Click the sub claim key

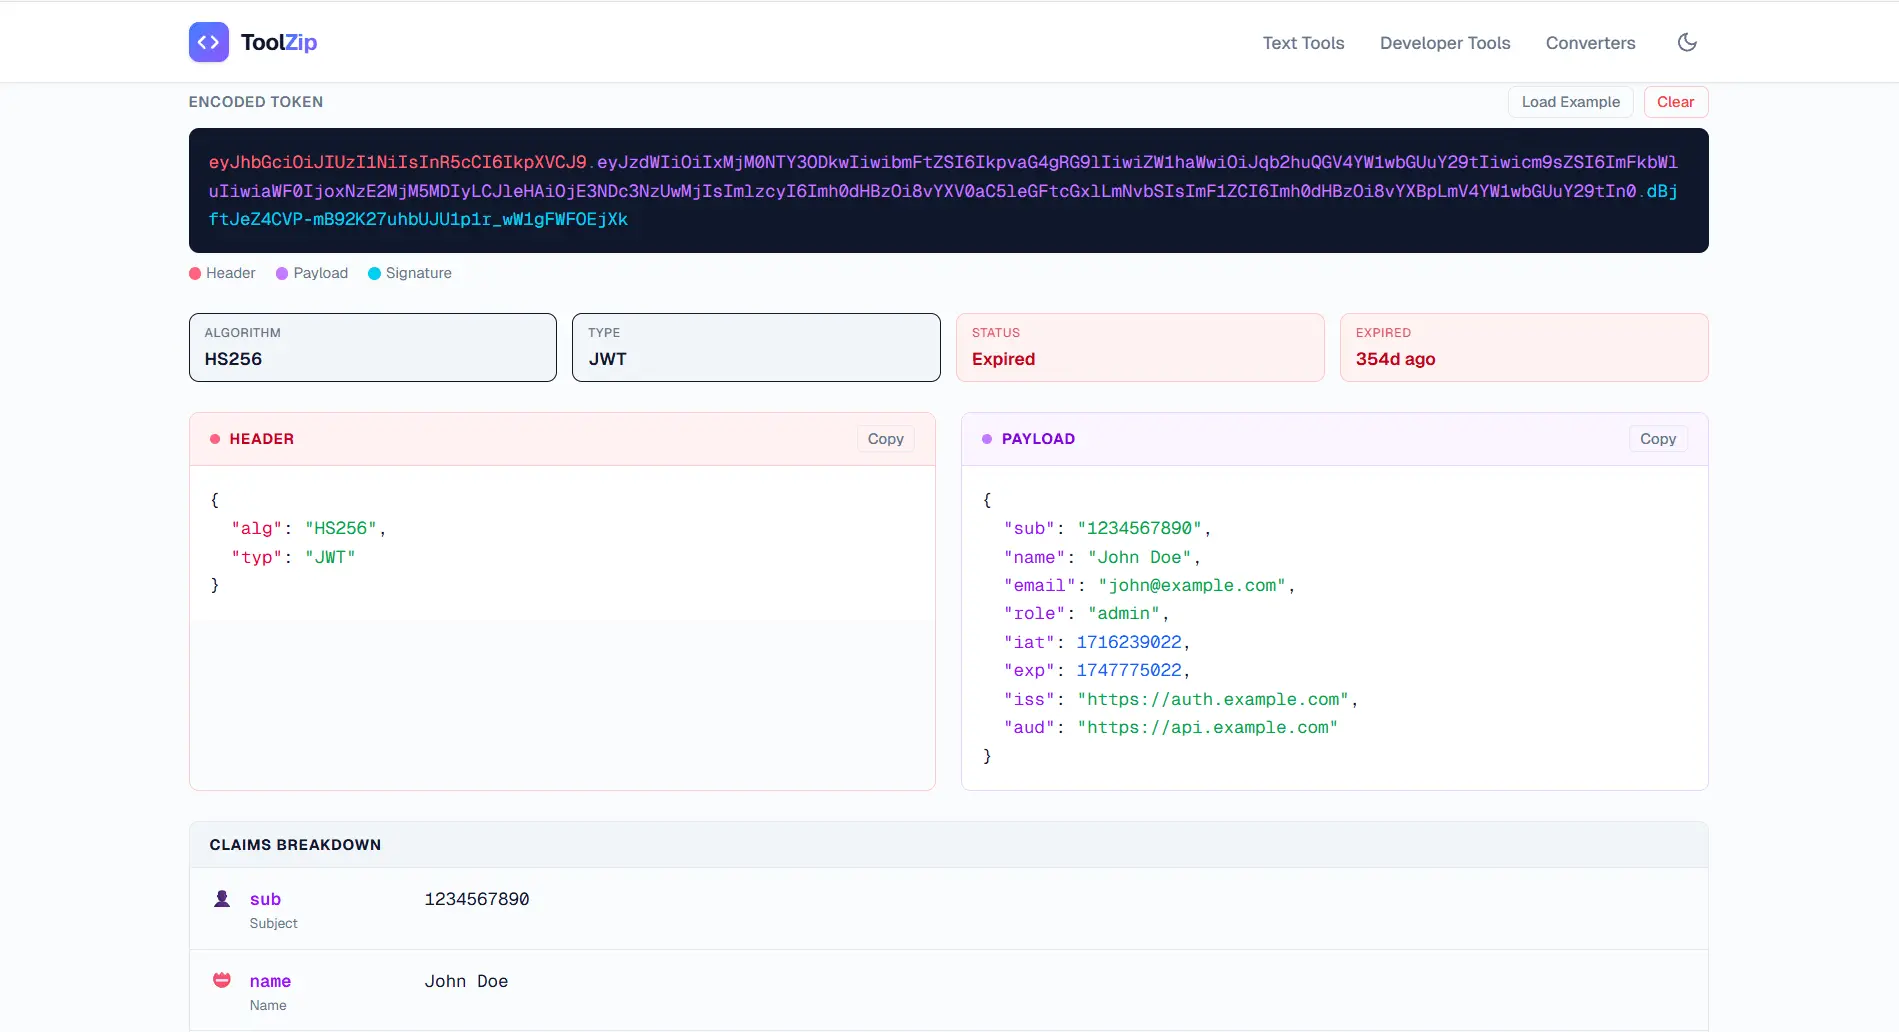pyautogui.click(x=265, y=899)
